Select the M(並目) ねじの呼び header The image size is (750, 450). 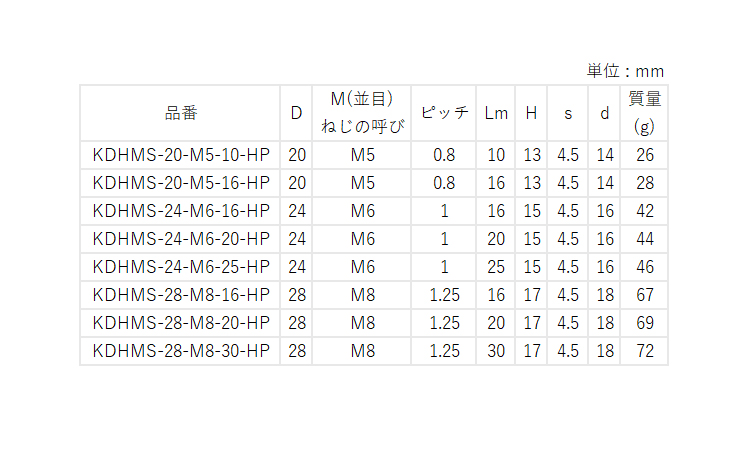[362, 113]
